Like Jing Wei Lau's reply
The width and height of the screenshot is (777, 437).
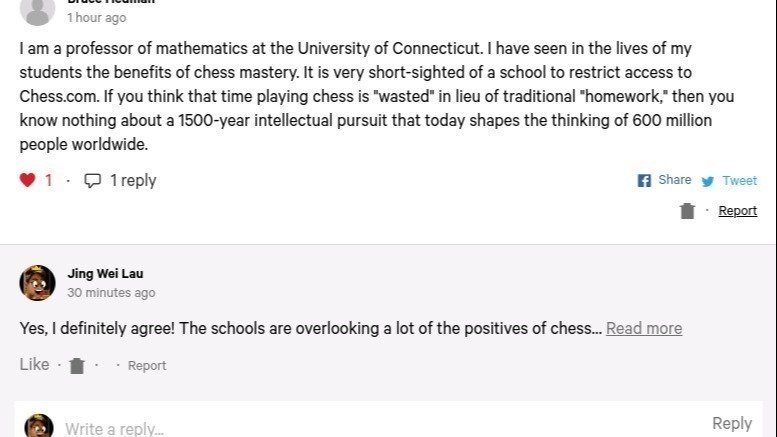pyautogui.click(x=34, y=365)
